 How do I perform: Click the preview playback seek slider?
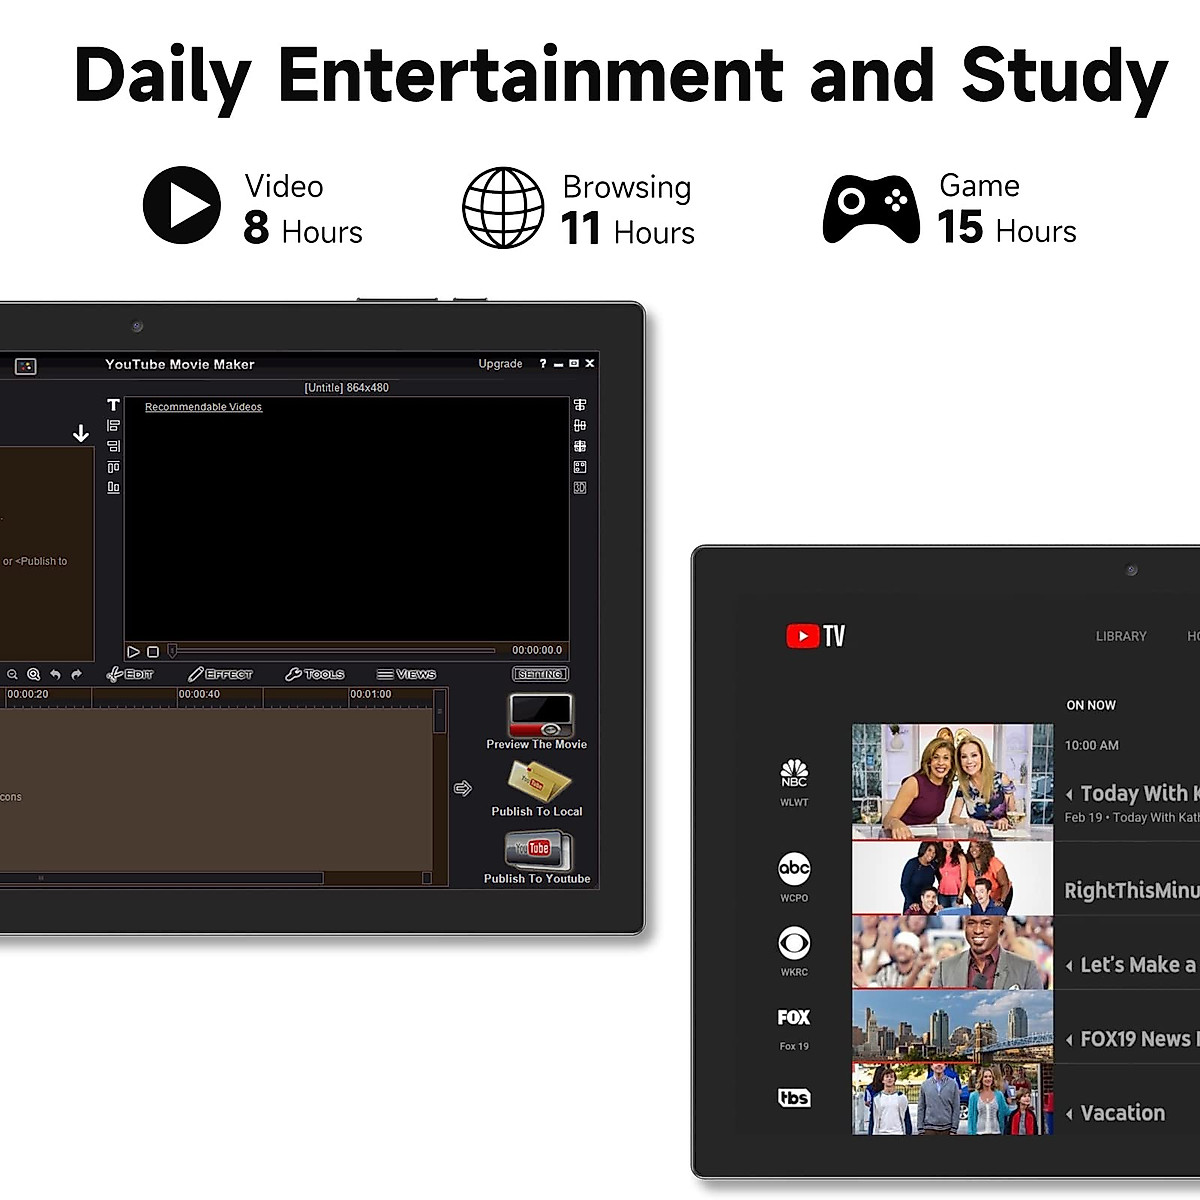pos(332,651)
